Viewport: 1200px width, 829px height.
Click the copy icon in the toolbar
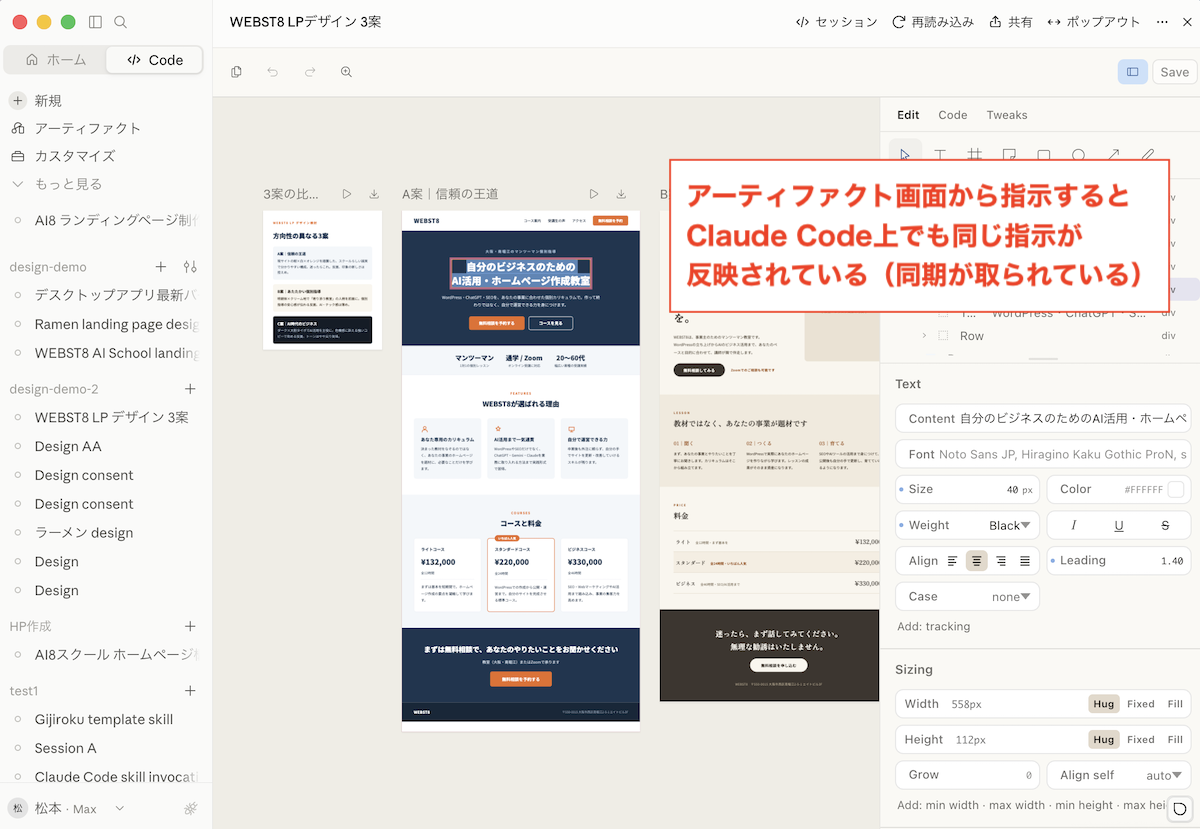point(236,72)
